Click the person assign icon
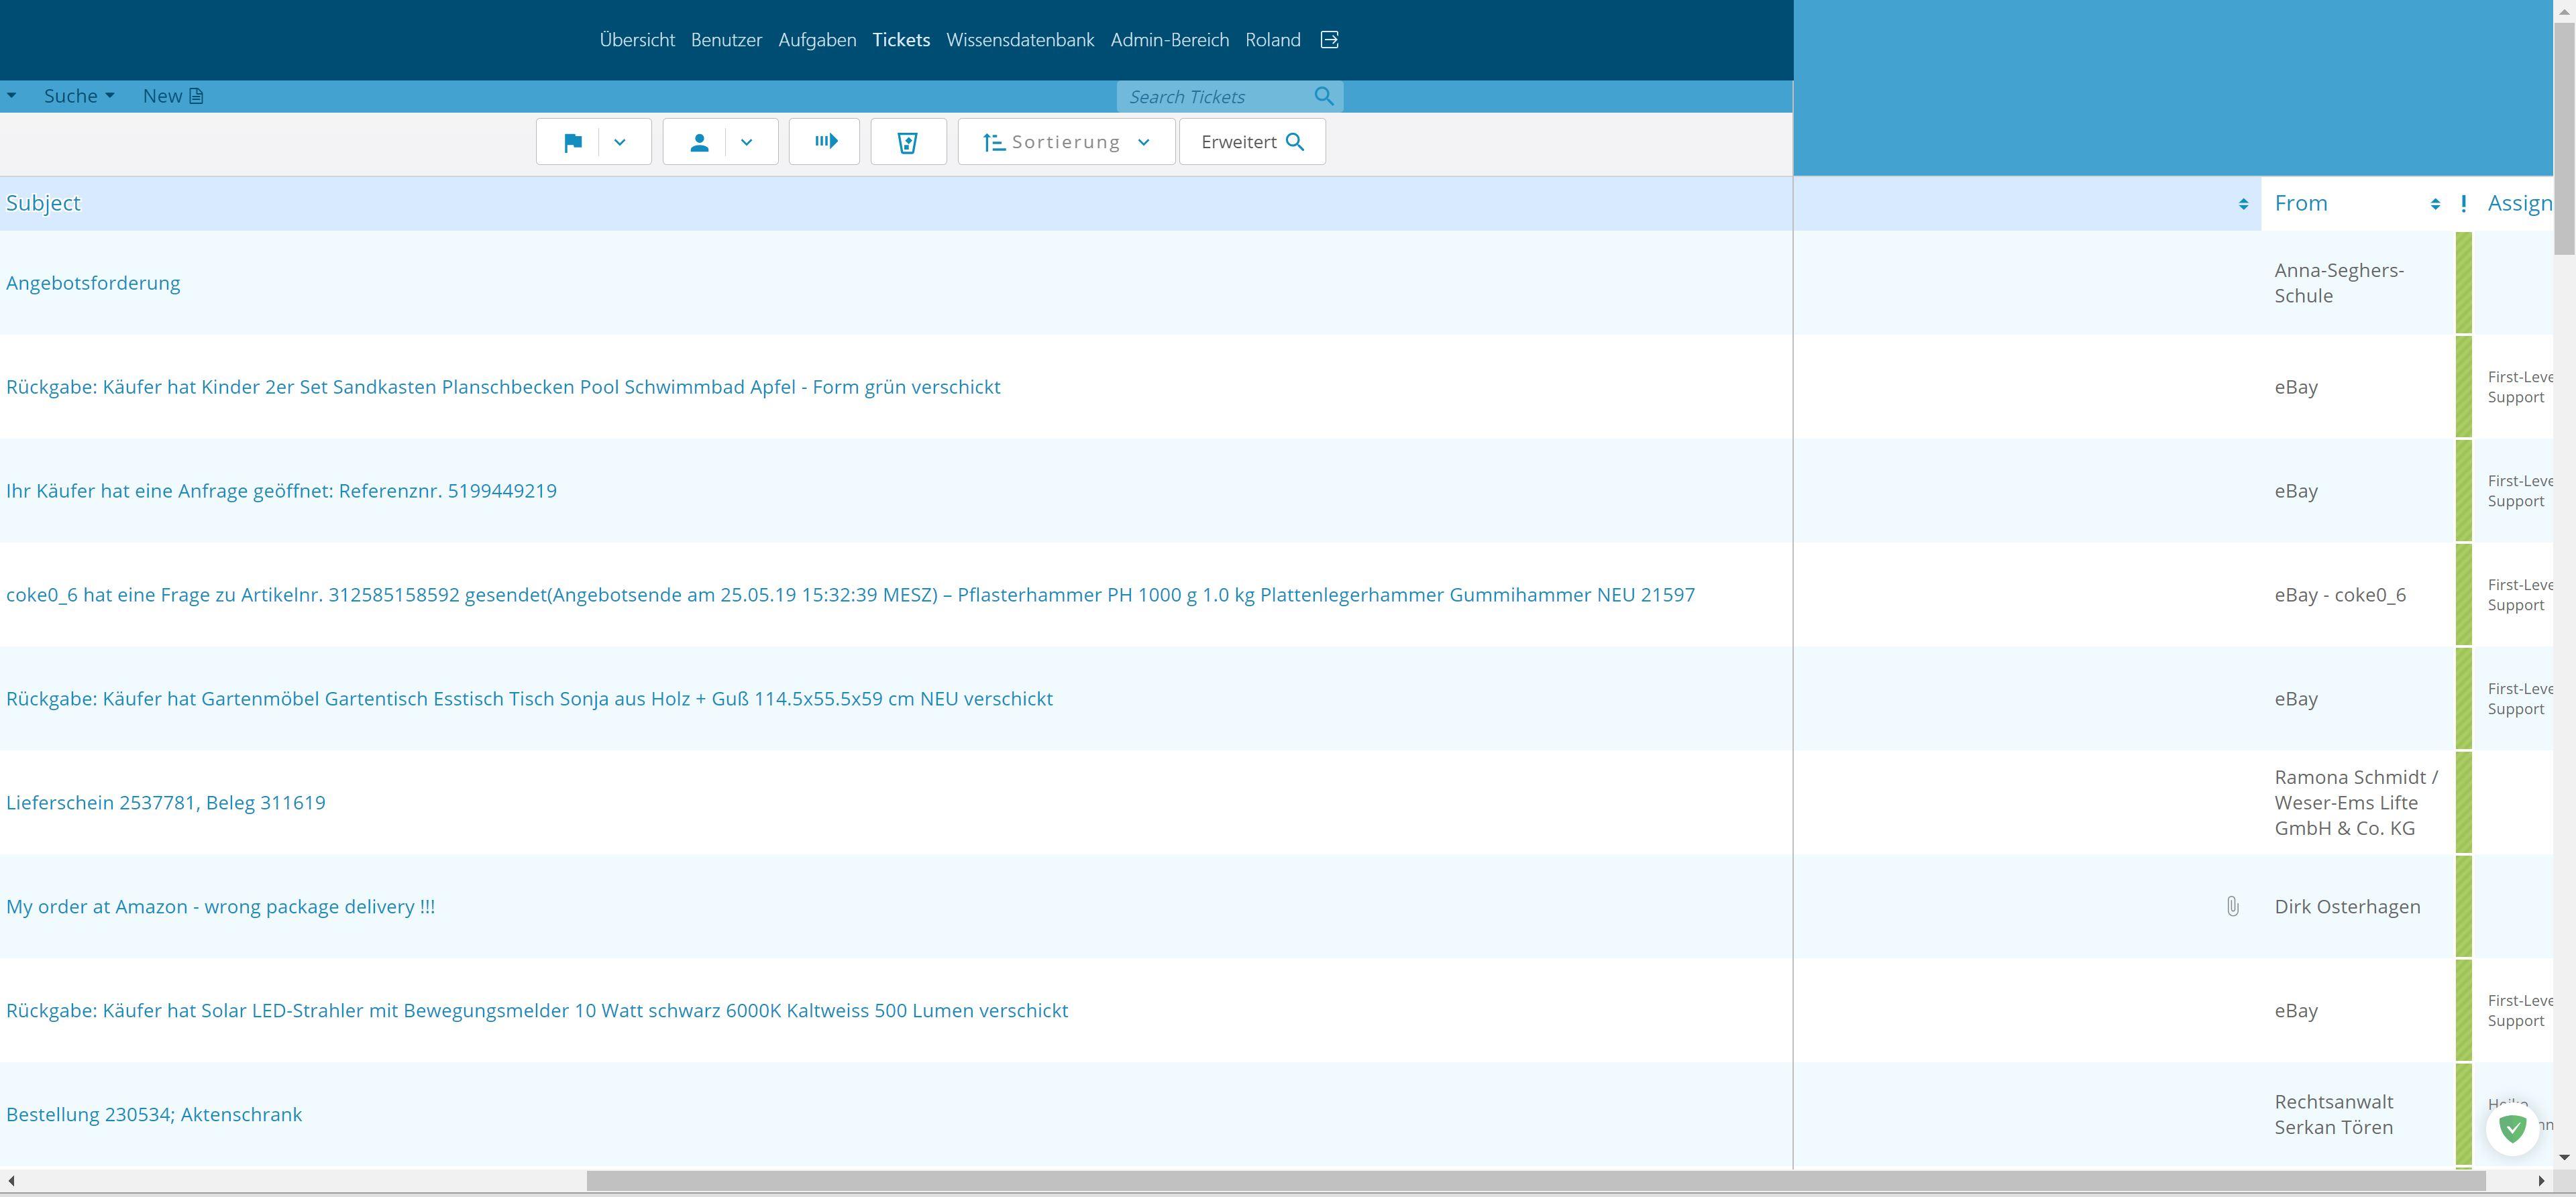 [x=699, y=142]
